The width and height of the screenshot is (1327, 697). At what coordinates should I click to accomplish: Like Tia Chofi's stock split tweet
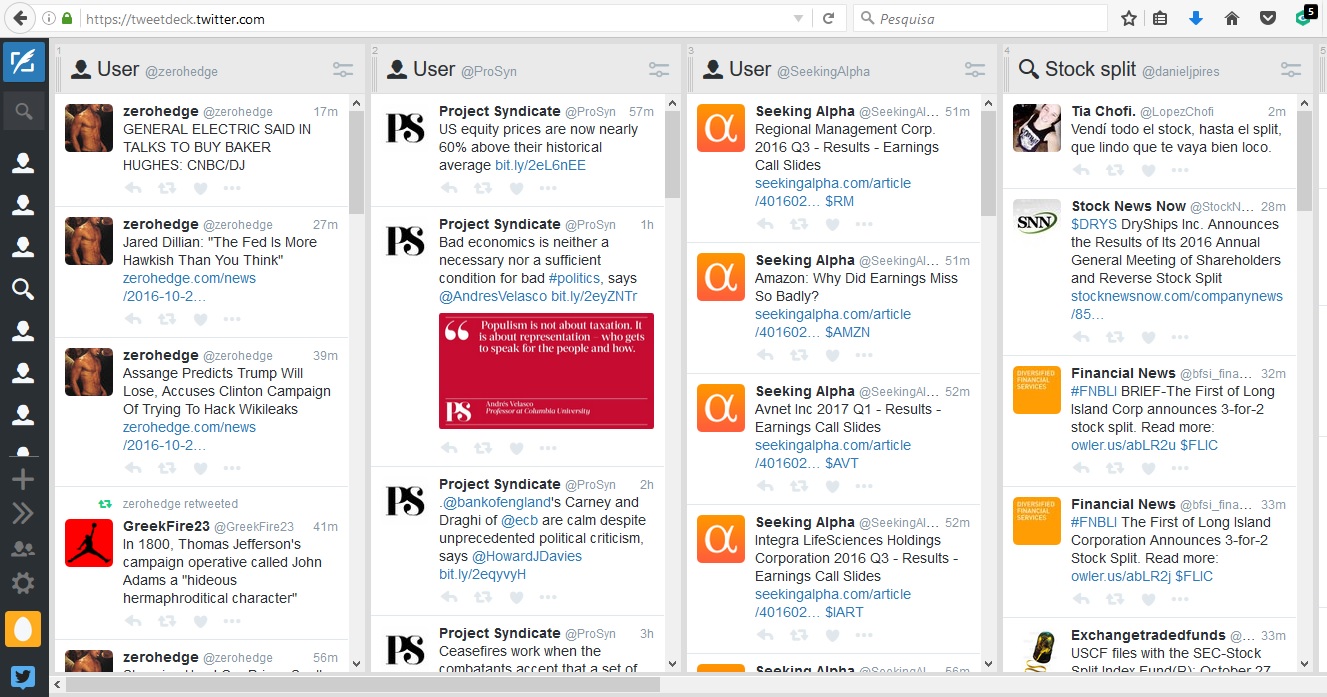[x=1148, y=170]
